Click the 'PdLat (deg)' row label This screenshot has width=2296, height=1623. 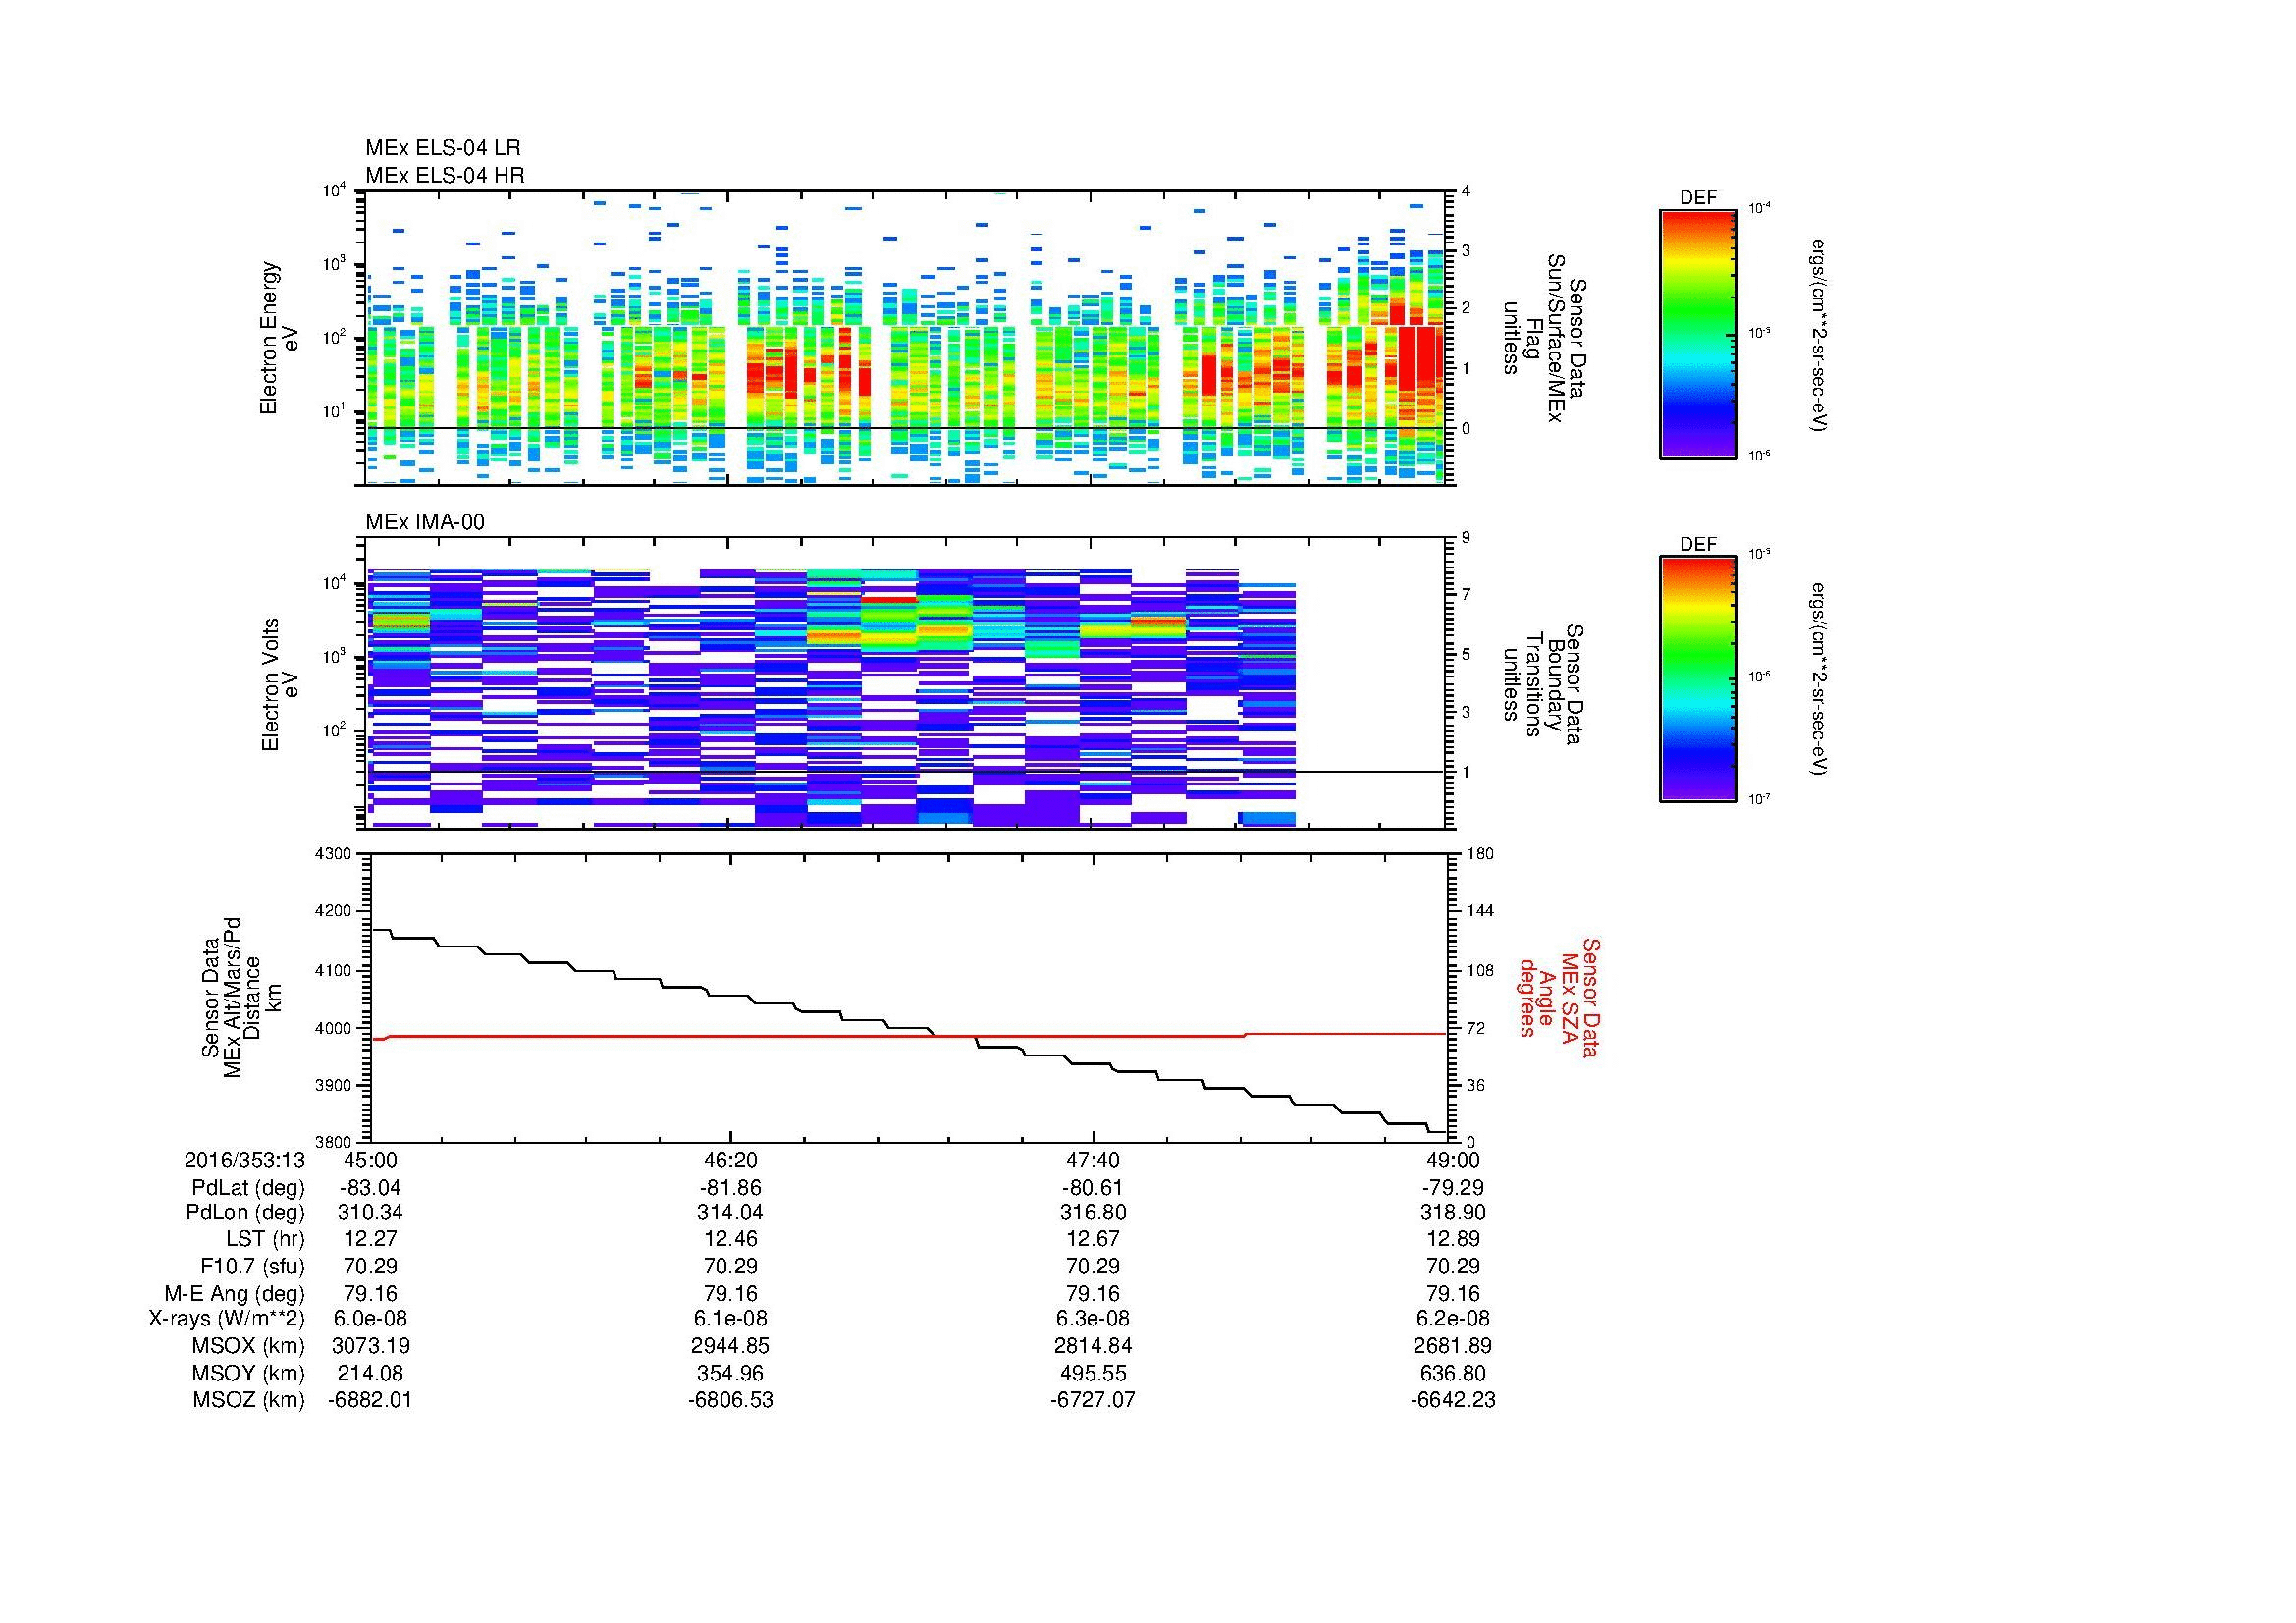click(x=248, y=1188)
